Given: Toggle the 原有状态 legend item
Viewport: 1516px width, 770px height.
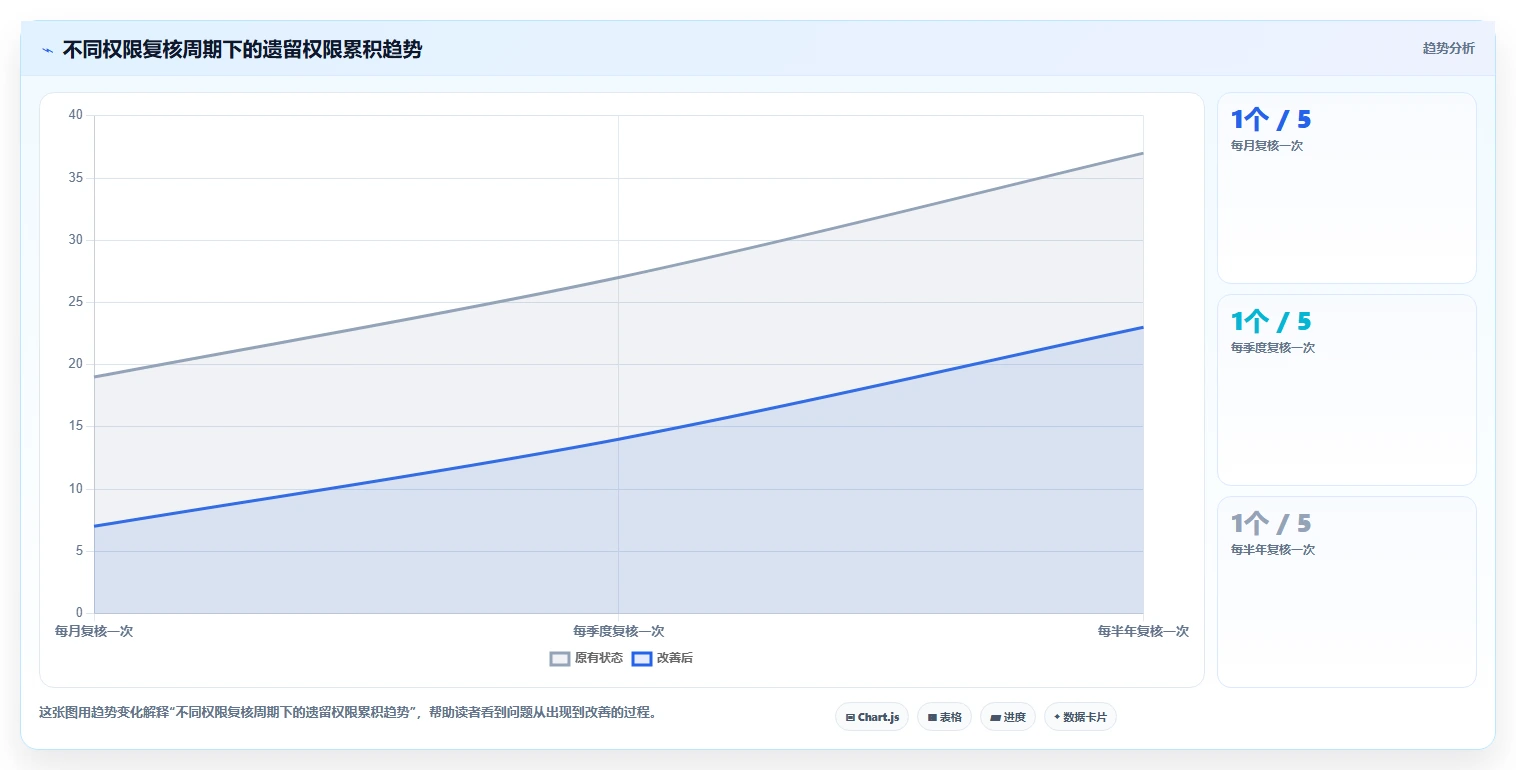Looking at the screenshot, I should coord(587,658).
